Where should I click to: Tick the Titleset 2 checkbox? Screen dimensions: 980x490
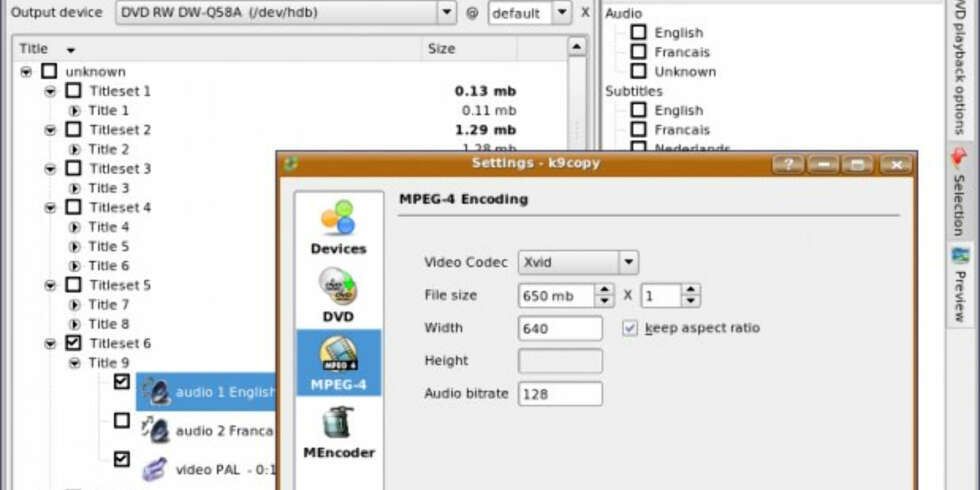pos(73,129)
